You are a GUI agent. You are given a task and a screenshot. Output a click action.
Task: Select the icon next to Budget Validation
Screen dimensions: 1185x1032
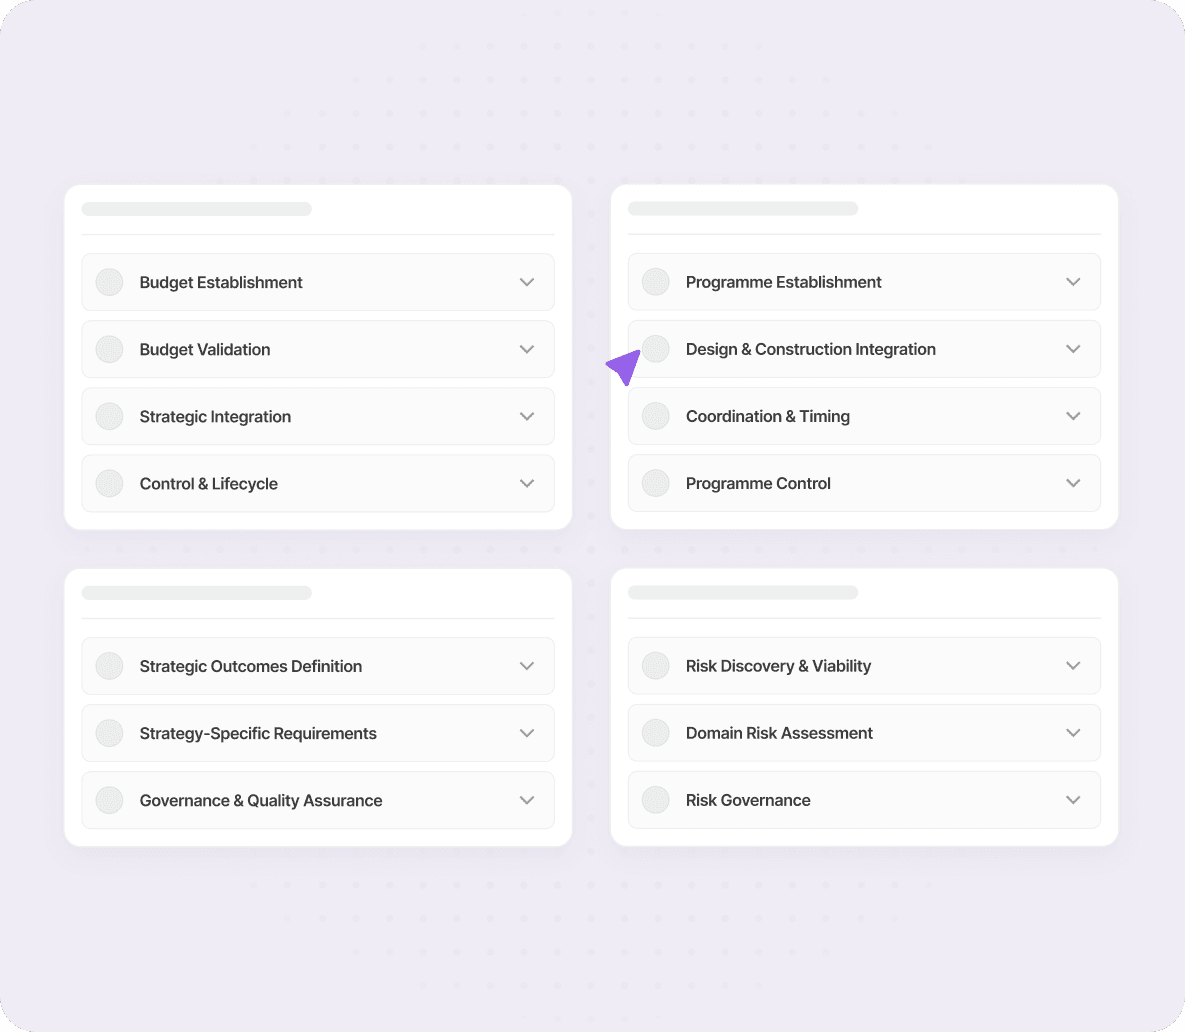[109, 348]
